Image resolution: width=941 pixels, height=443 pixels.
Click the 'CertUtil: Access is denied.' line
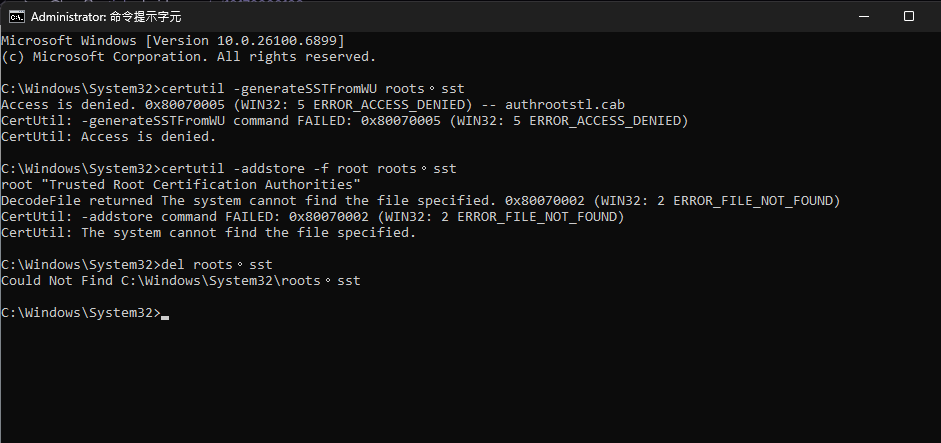point(108,137)
